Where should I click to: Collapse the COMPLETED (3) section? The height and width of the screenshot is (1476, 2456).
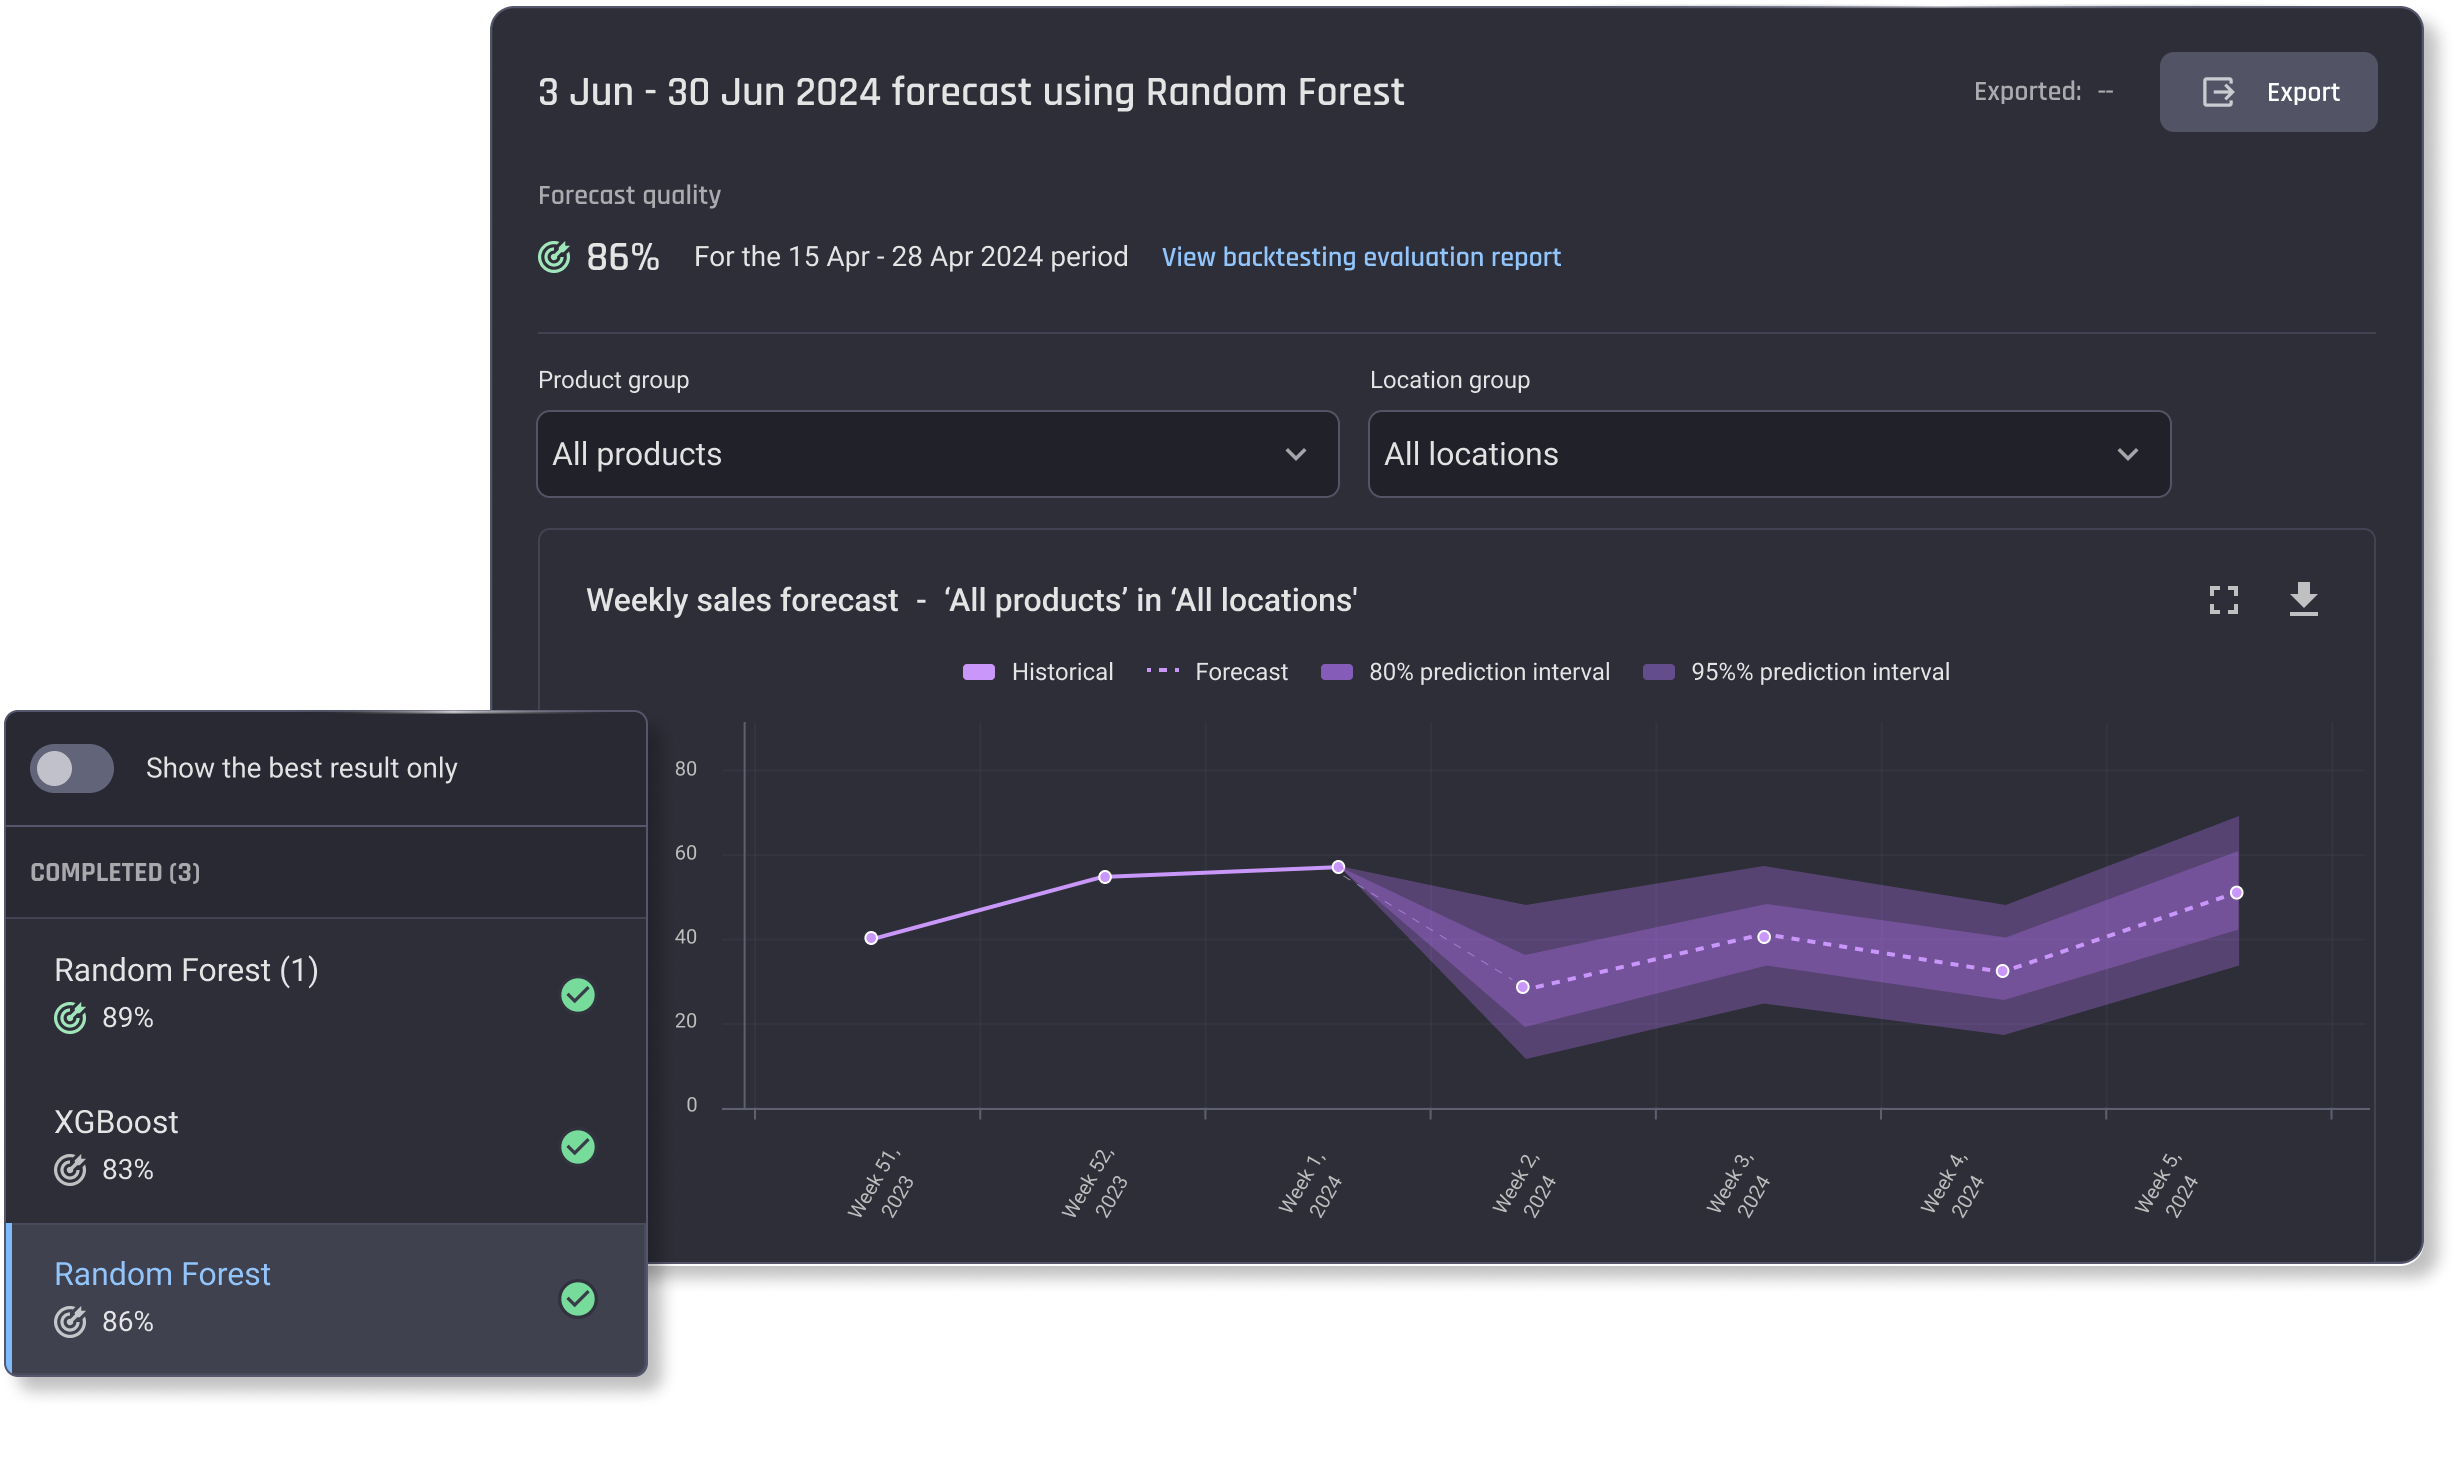[115, 872]
